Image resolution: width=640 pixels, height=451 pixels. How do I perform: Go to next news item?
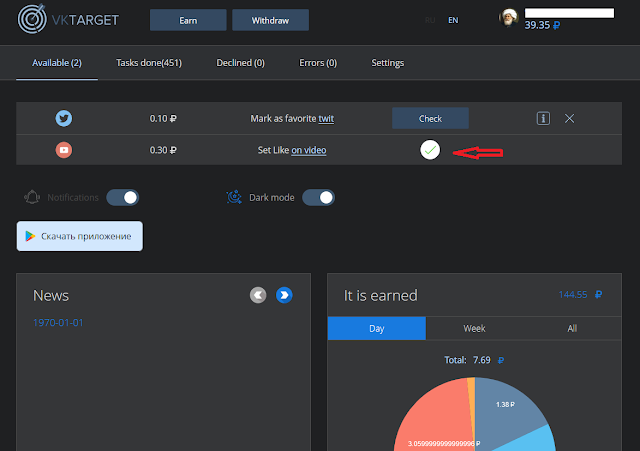point(284,295)
